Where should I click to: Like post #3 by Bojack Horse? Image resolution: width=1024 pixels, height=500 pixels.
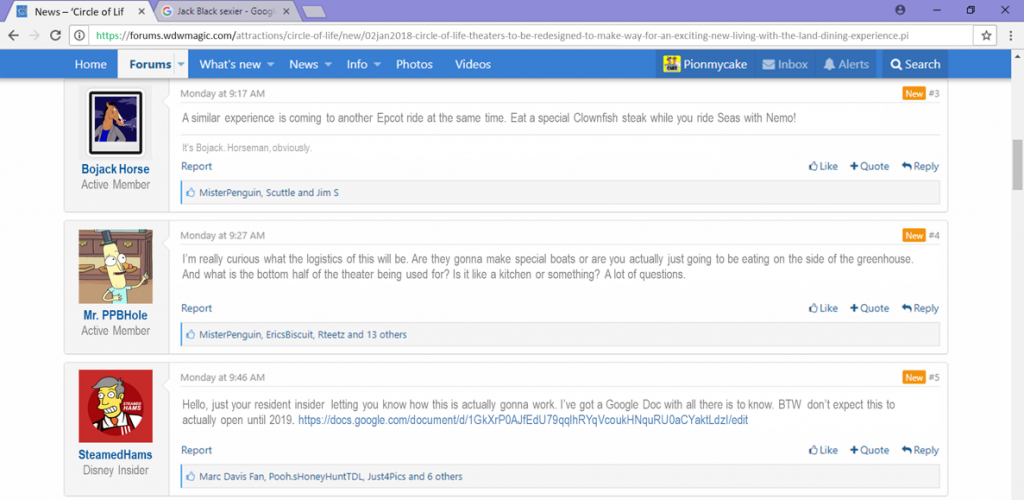click(x=823, y=166)
